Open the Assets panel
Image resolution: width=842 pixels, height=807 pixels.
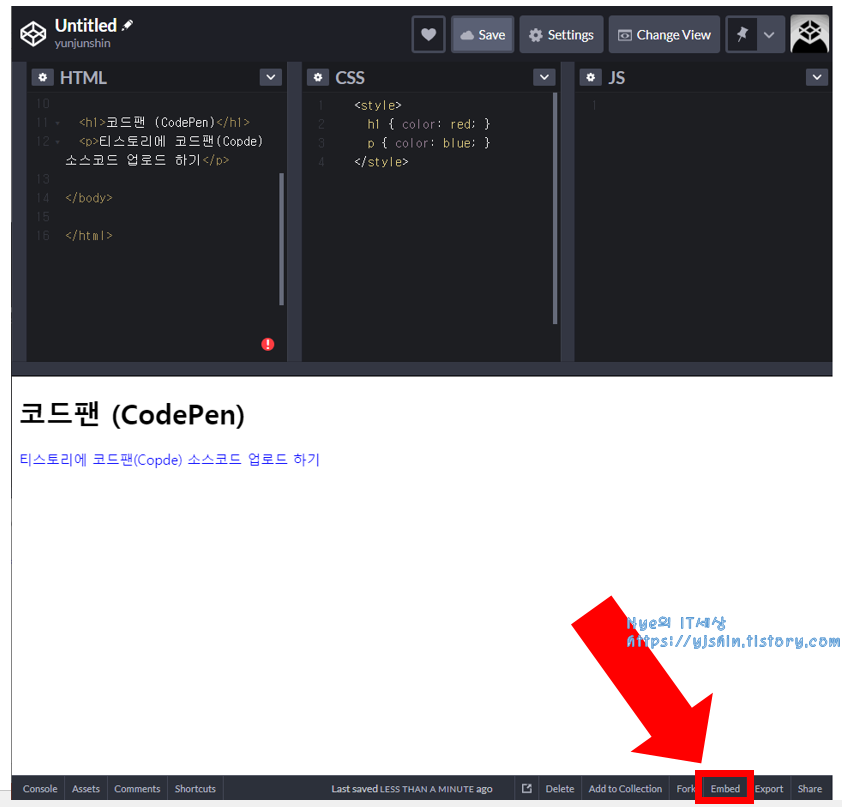(86, 788)
